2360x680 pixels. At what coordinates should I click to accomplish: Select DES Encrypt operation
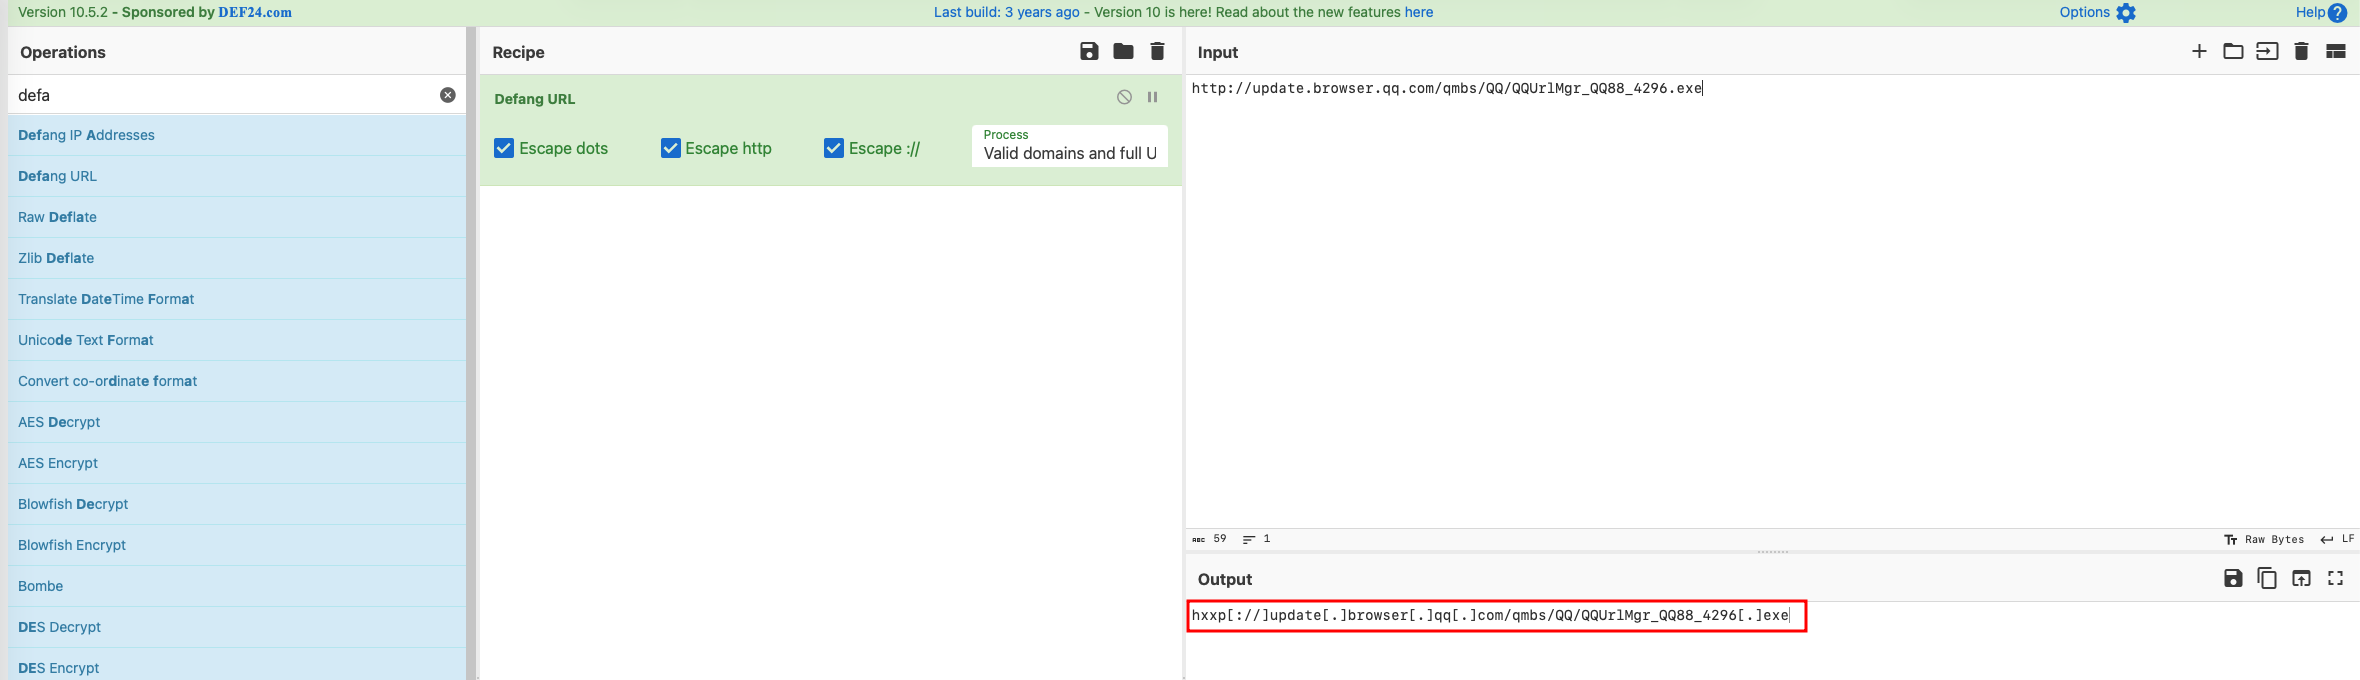[237, 666]
